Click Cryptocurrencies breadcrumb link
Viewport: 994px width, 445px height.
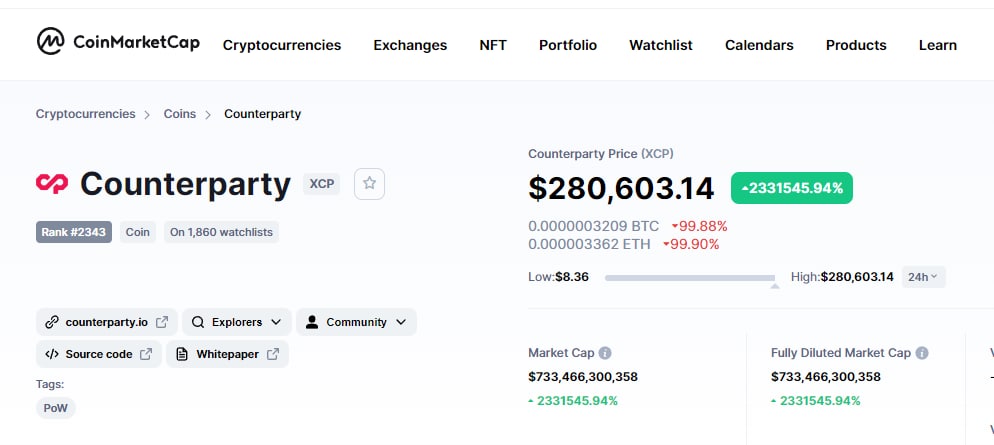point(86,114)
